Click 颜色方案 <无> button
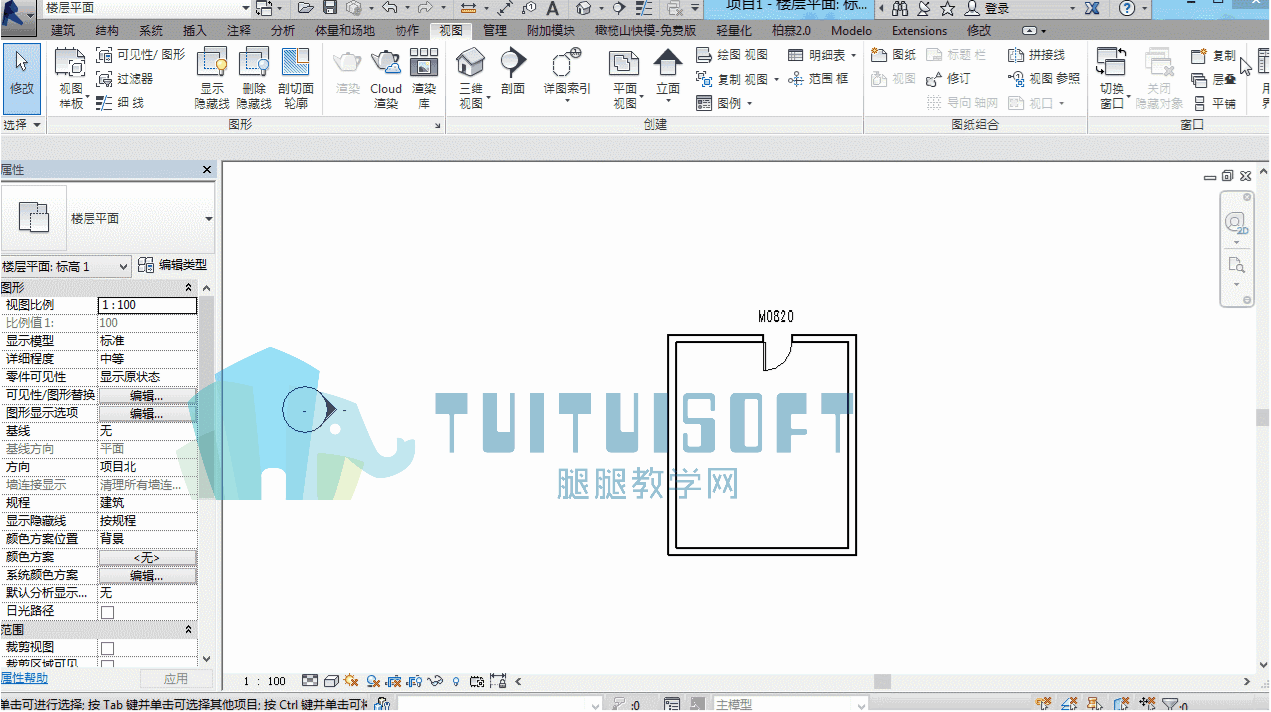The image size is (1271, 712). 147,557
